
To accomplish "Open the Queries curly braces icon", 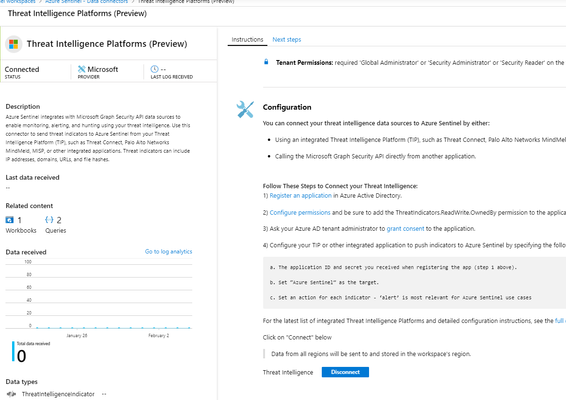I will [49, 220].
